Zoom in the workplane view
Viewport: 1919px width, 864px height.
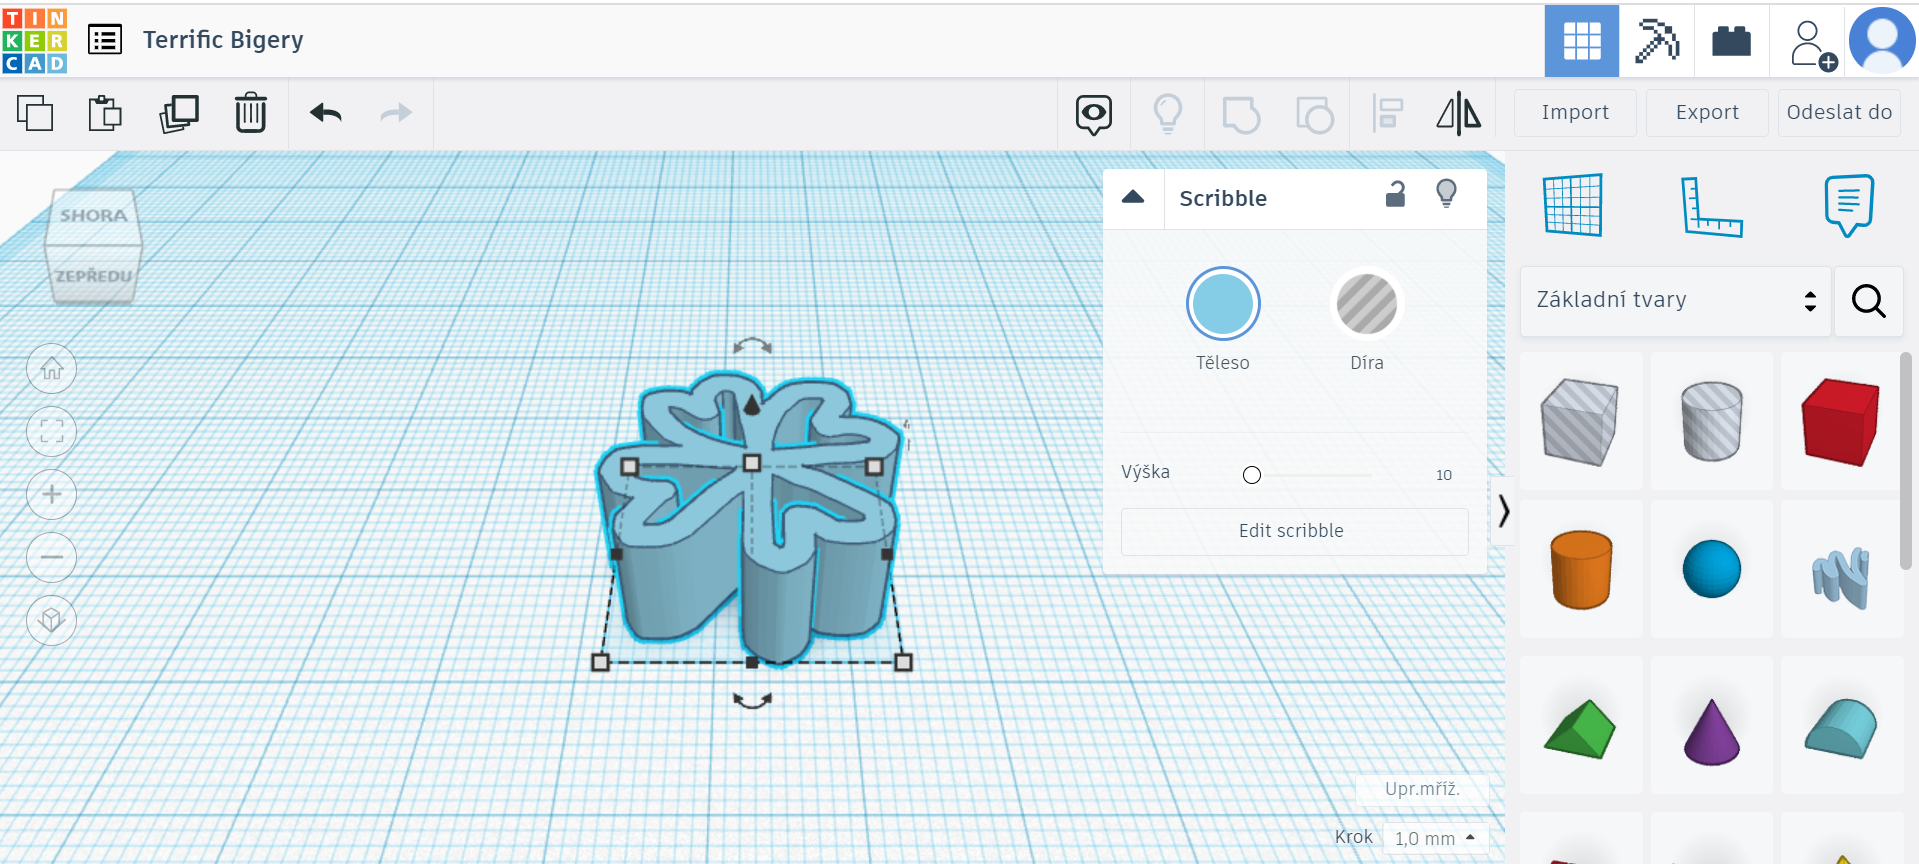click(52, 494)
